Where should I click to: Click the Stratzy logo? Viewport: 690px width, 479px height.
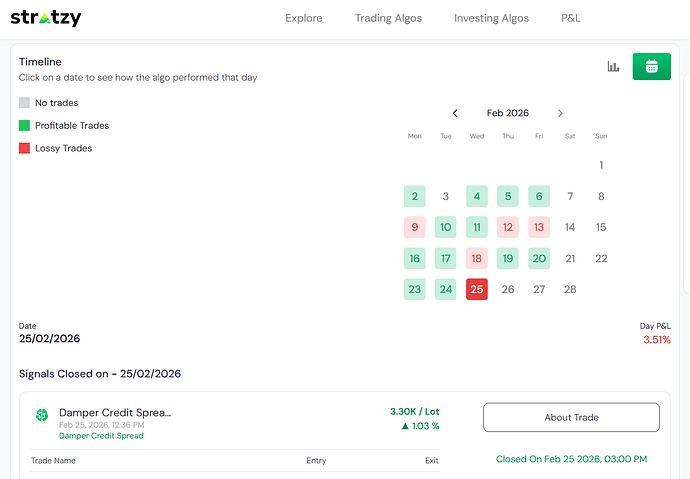pyautogui.click(x=46, y=18)
